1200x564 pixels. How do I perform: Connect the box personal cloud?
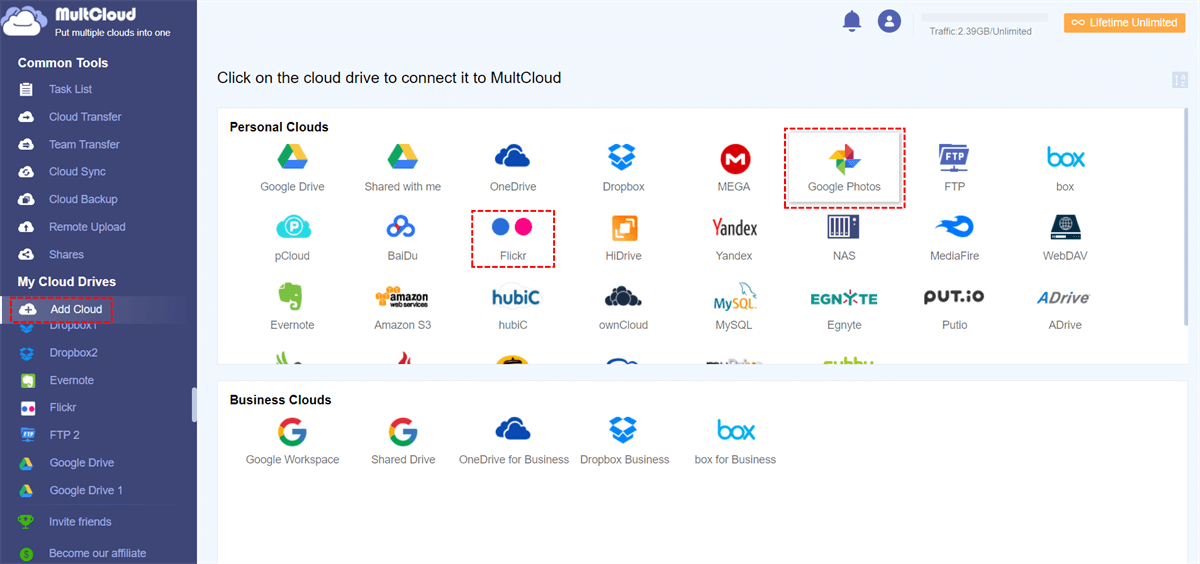coord(1065,167)
